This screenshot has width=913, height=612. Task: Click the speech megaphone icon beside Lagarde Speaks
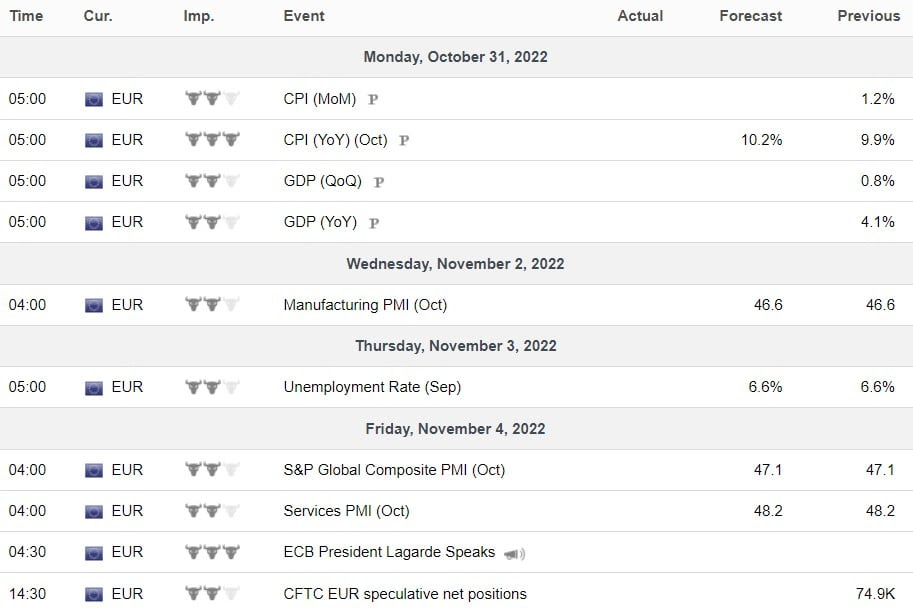point(514,553)
